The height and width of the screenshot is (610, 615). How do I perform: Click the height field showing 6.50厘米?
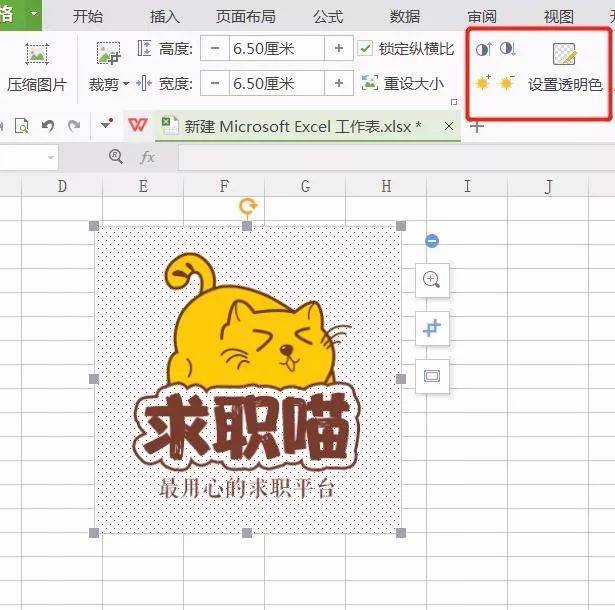(277, 48)
